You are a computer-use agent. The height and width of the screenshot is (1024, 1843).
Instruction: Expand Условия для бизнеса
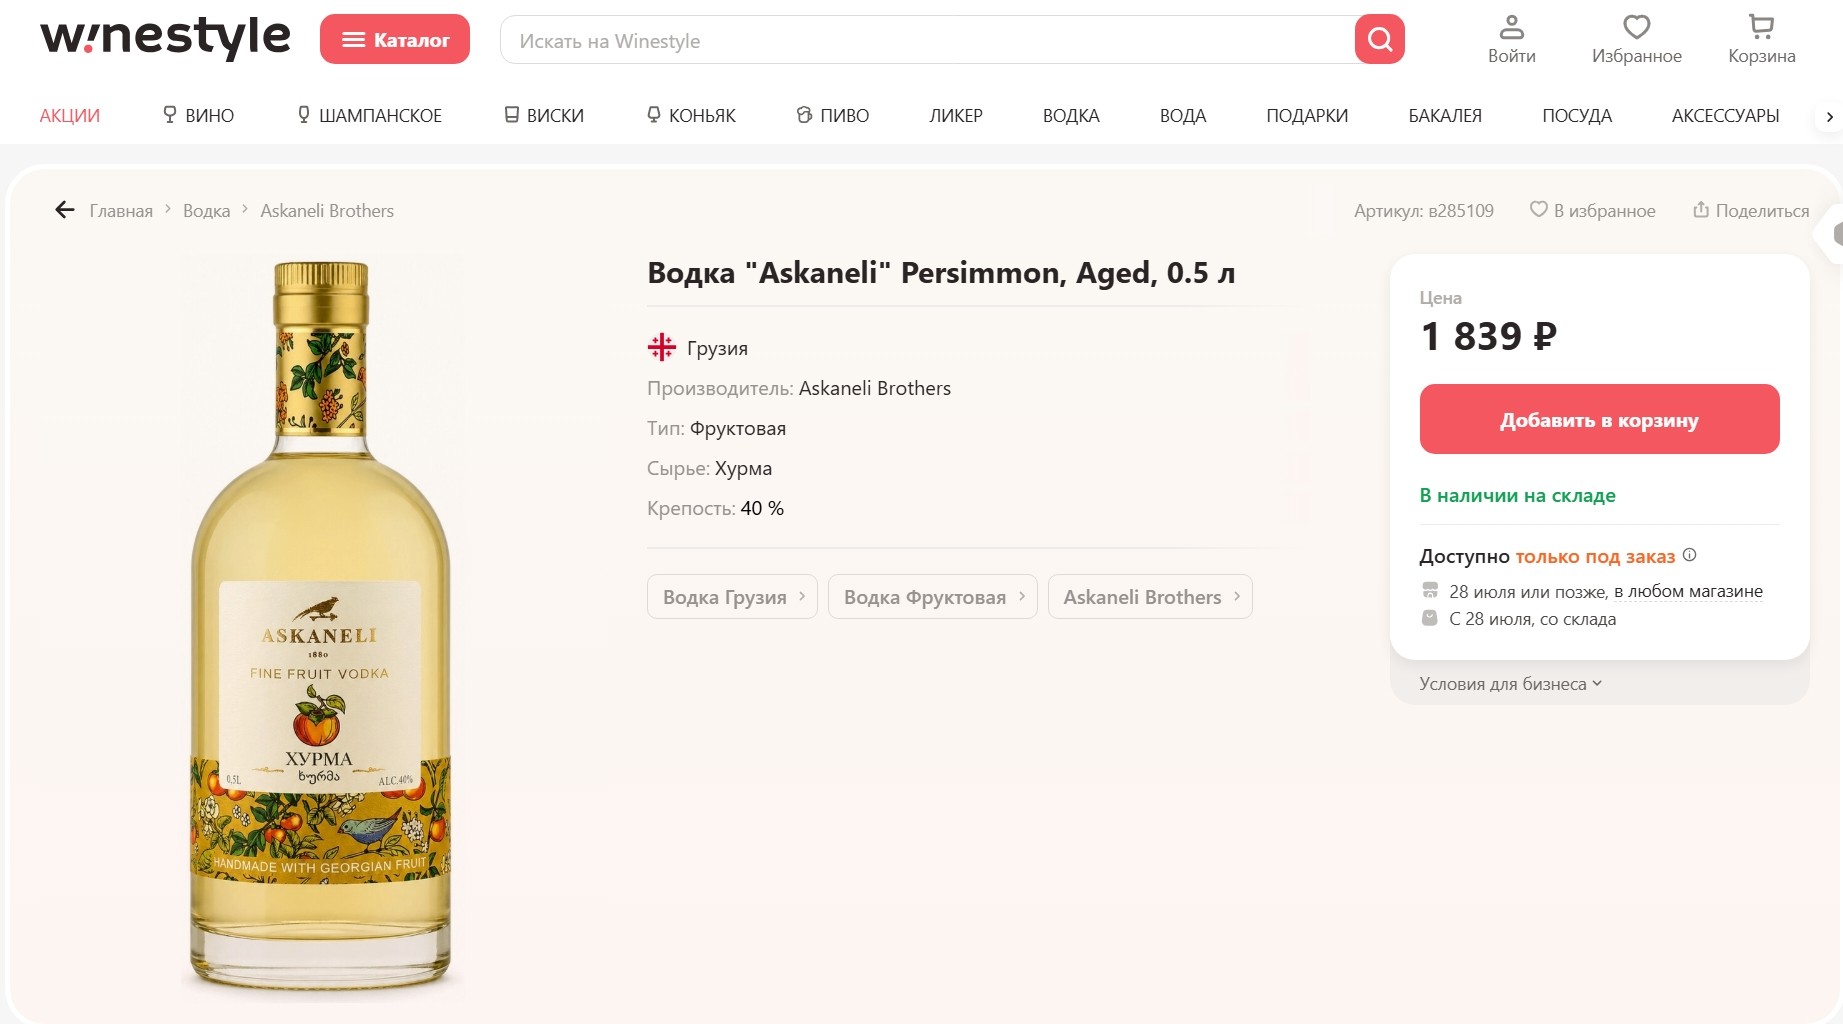(x=1510, y=684)
